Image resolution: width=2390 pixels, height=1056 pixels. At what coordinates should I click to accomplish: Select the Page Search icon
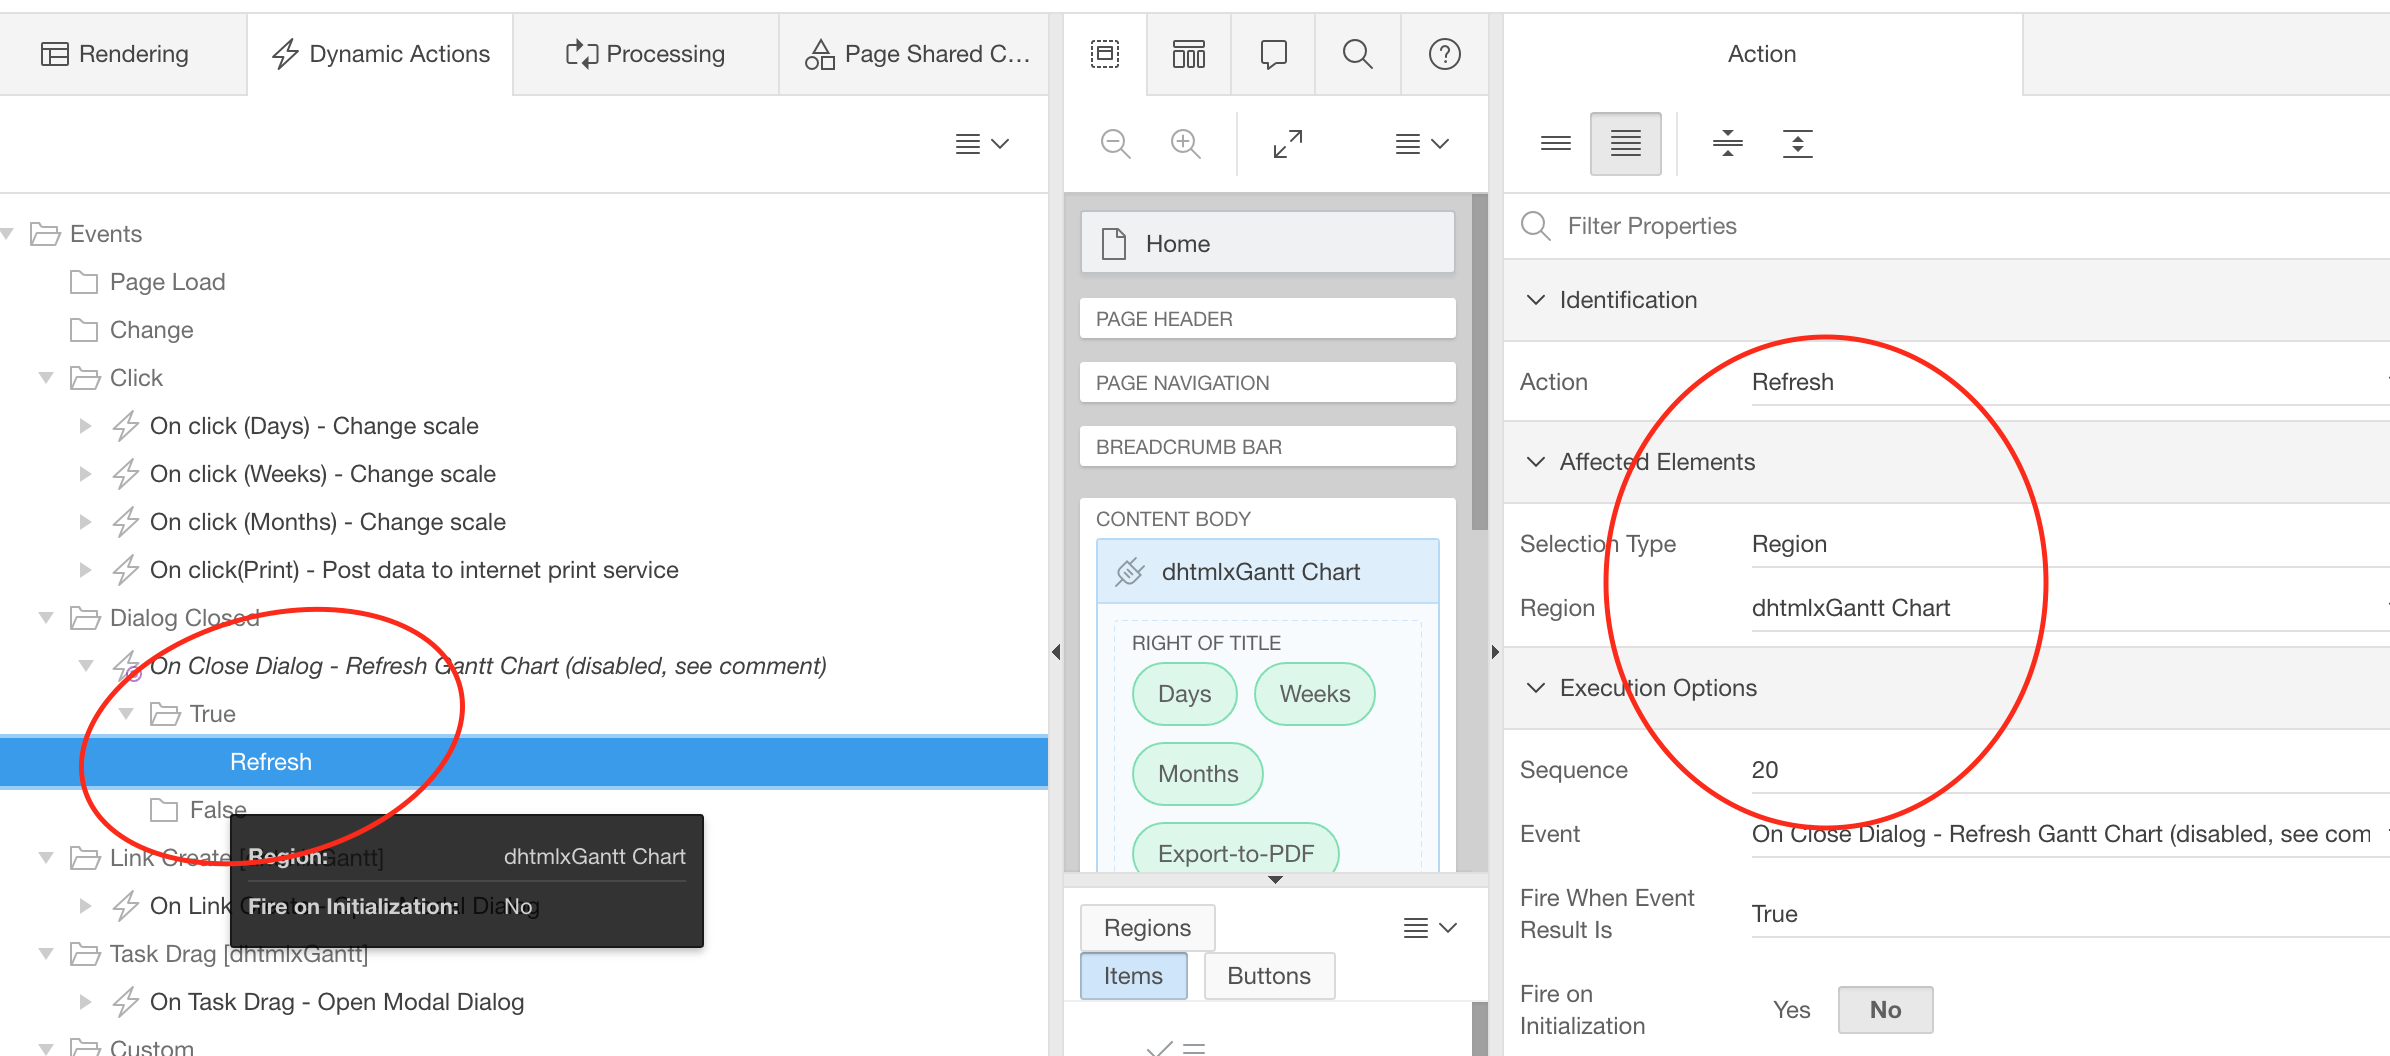pyautogui.click(x=1357, y=55)
